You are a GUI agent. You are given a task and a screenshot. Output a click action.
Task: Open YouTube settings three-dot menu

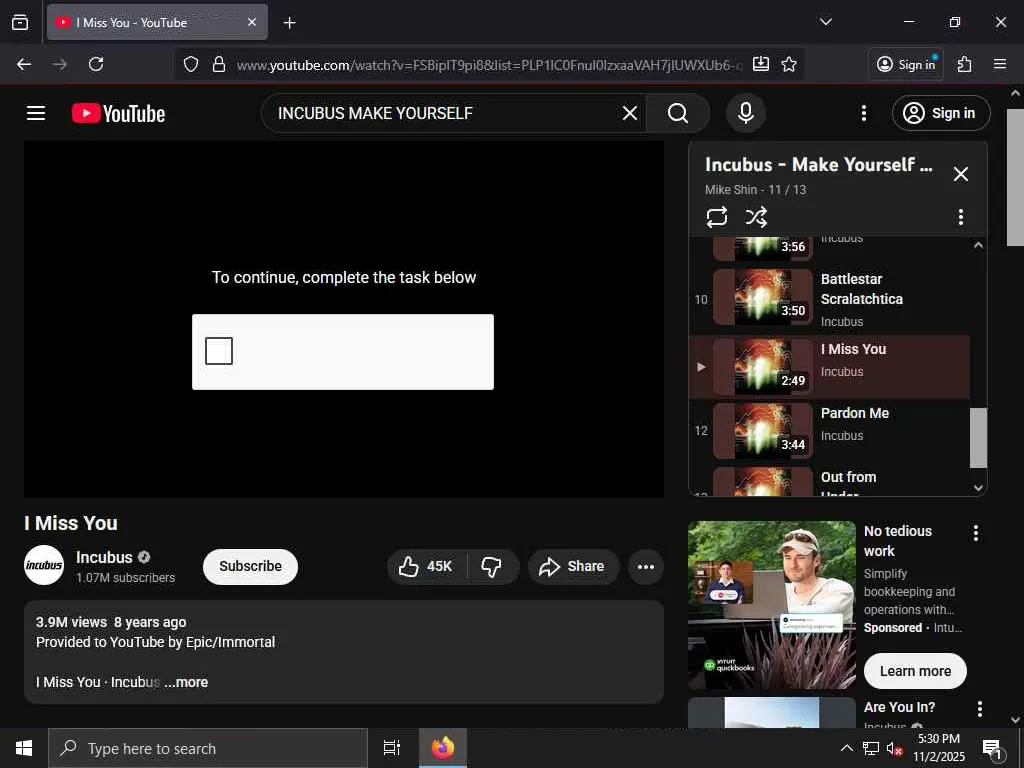(x=863, y=113)
